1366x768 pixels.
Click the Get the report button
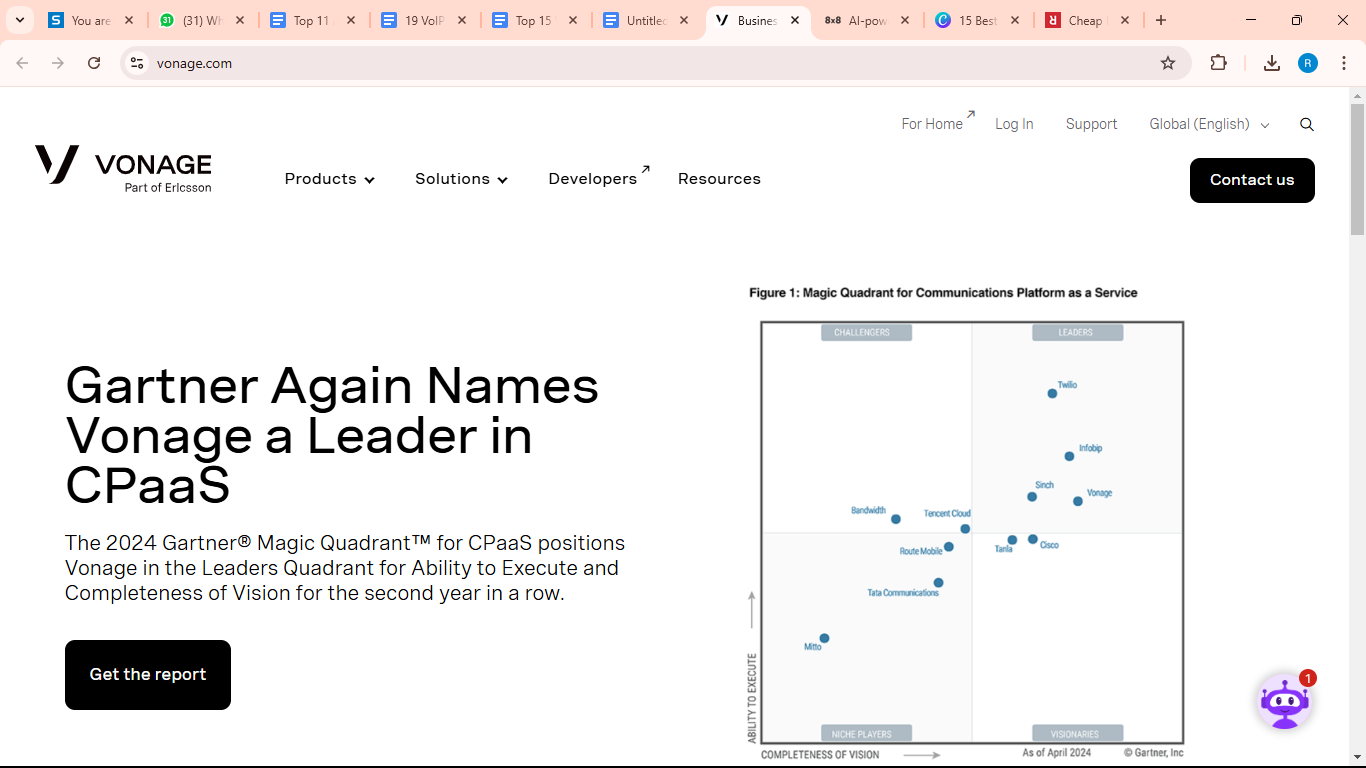click(148, 675)
